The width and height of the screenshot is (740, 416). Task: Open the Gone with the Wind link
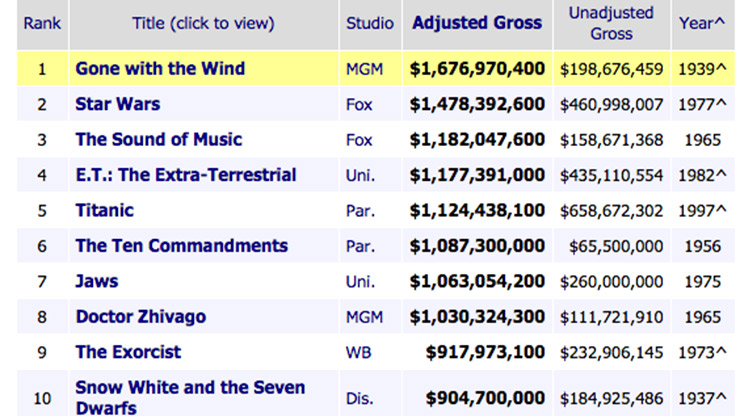pyautogui.click(x=160, y=69)
